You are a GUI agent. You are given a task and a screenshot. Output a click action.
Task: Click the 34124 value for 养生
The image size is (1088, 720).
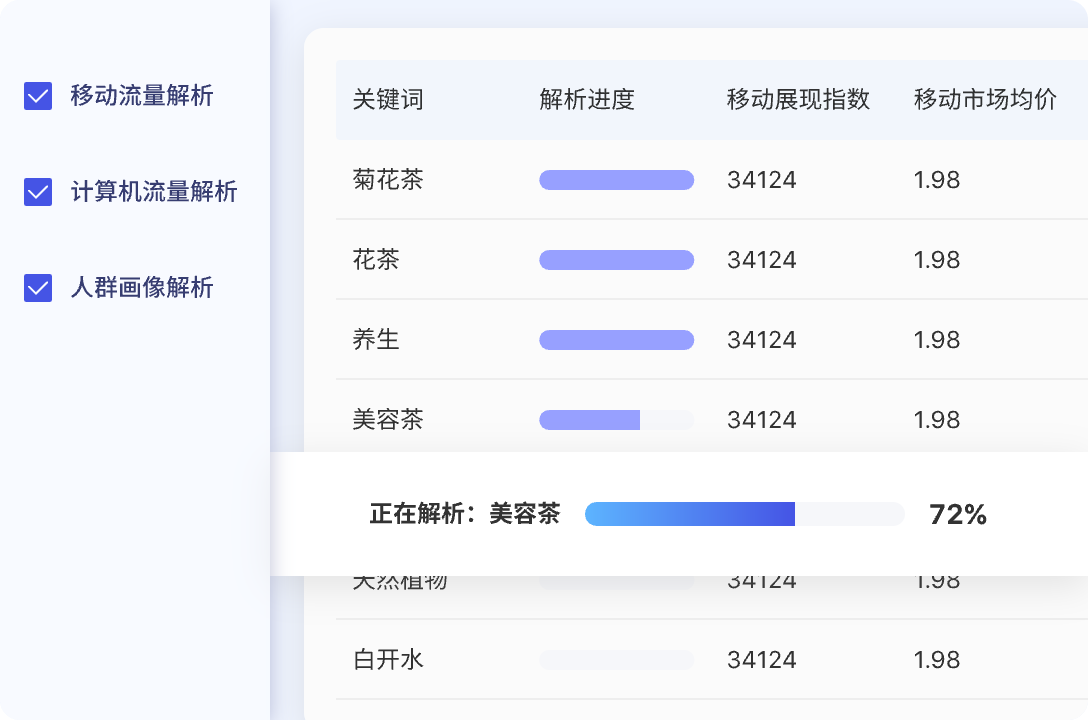(x=762, y=340)
